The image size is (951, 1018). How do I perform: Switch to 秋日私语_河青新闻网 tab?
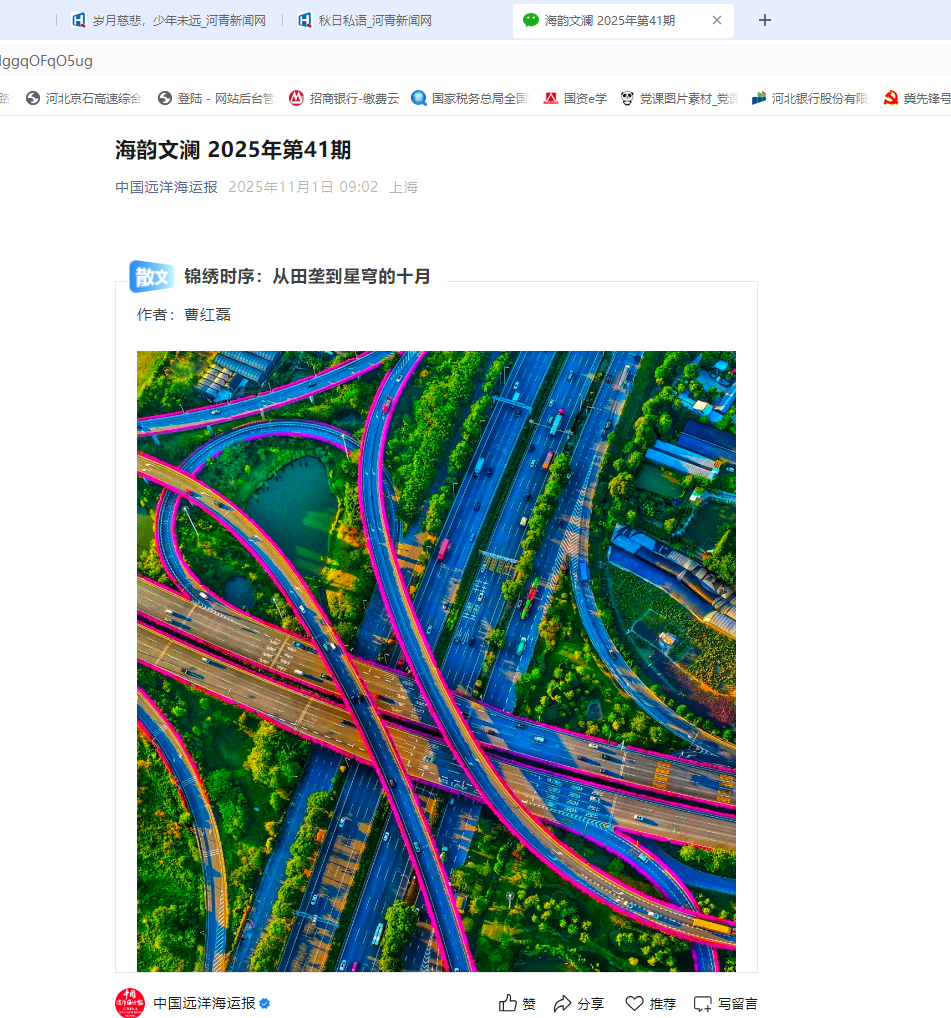pos(365,21)
